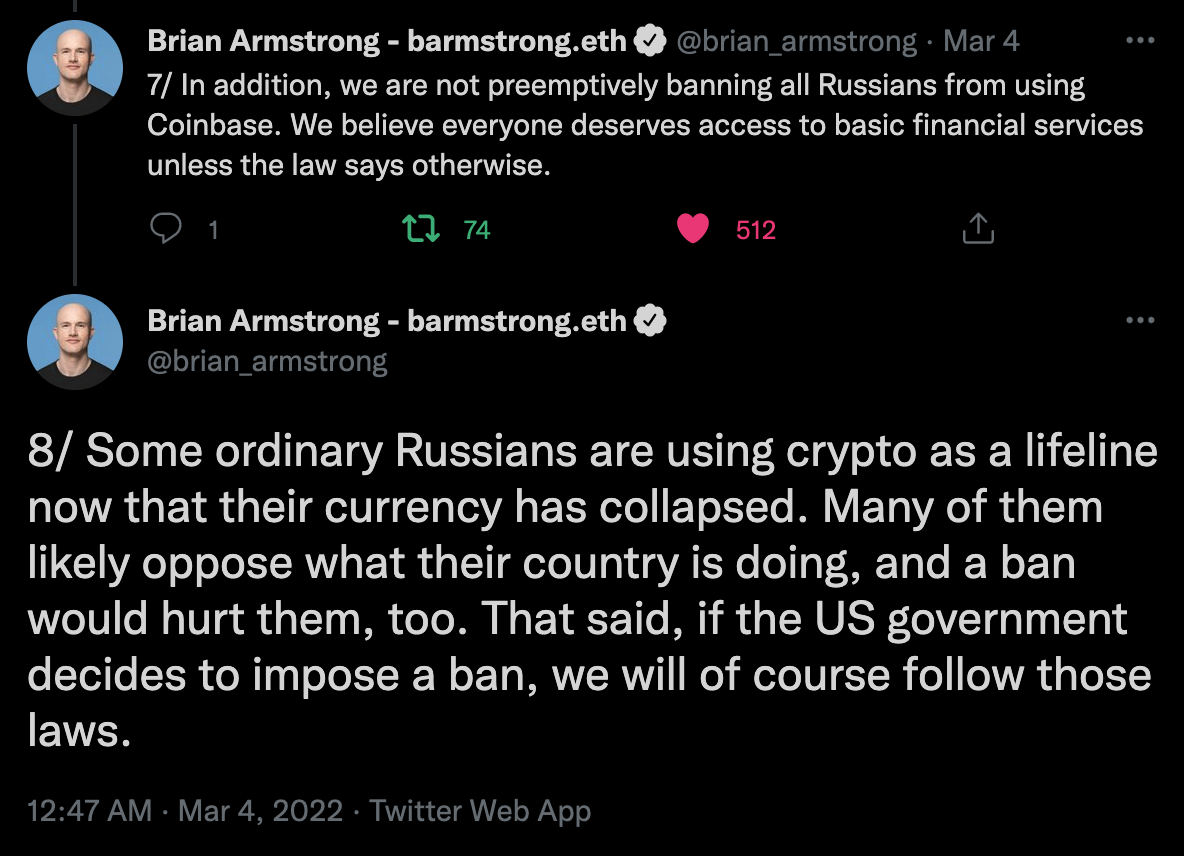The width and height of the screenshot is (1184, 856).
Task: Click the 12:47 AM · Mar 4, 2022 timestamp
Action: coord(185,811)
